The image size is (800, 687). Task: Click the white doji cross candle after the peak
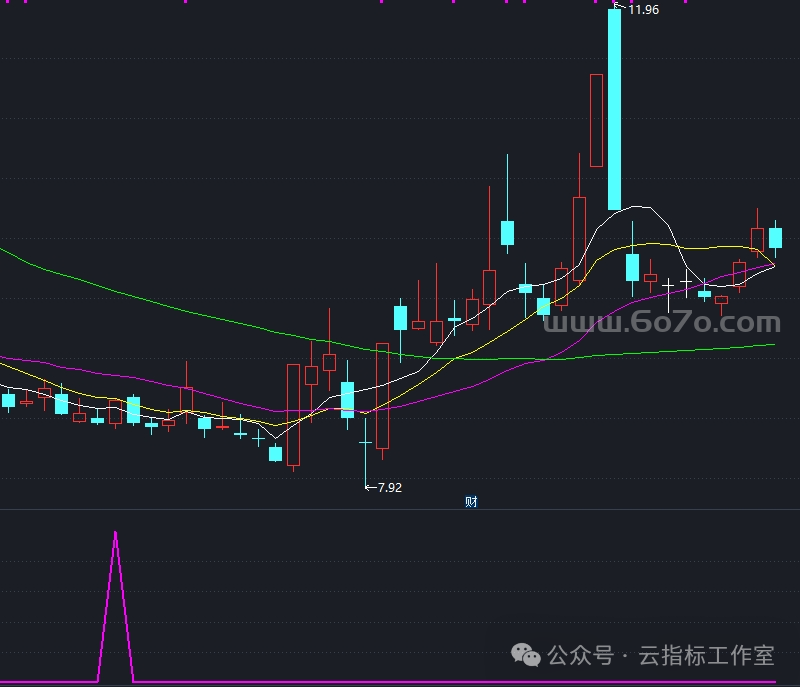(x=686, y=284)
